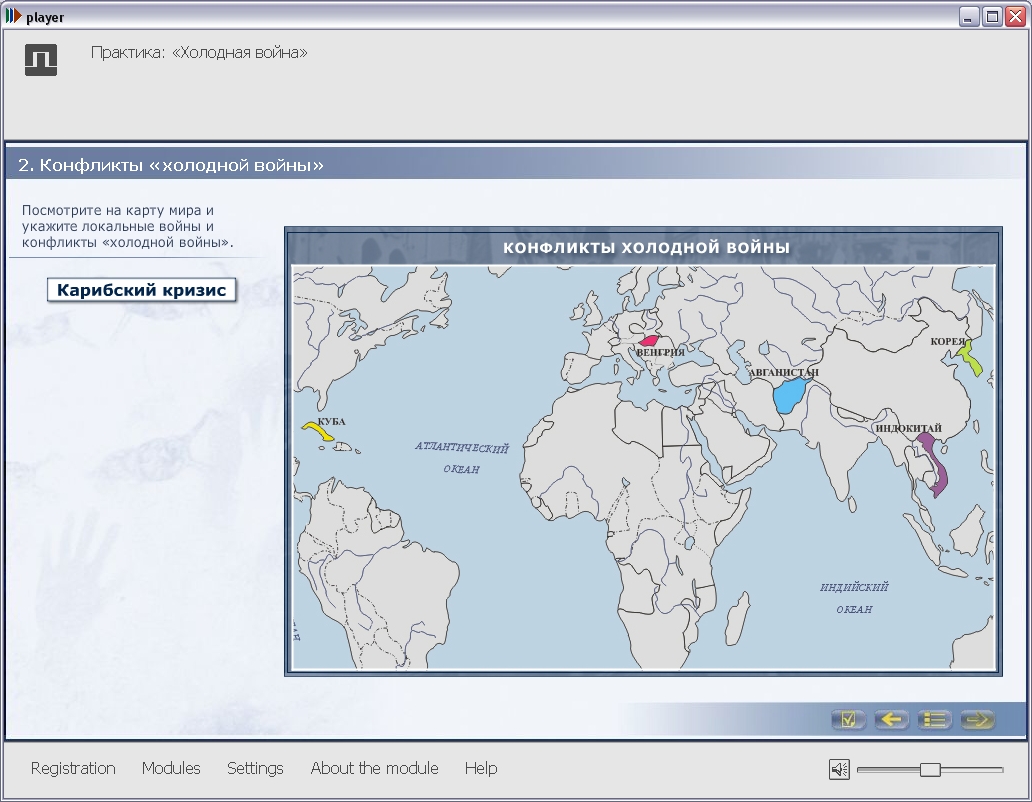This screenshot has width=1032, height=802.
Task: Click the module logo icon at top left
Action: [41, 60]
